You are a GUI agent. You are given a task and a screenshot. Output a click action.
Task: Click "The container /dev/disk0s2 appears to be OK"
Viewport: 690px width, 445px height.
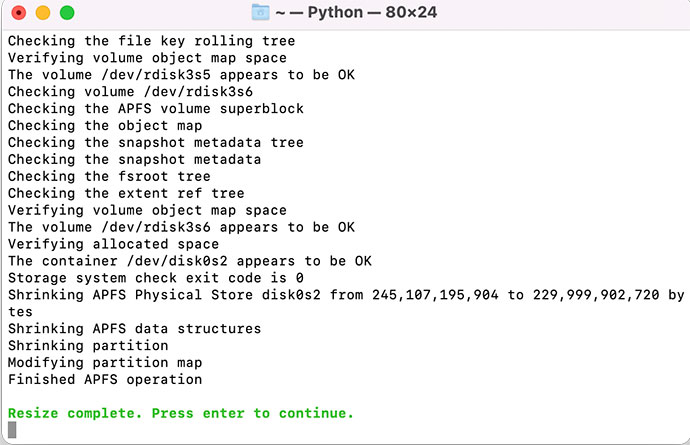coord(190,261)
